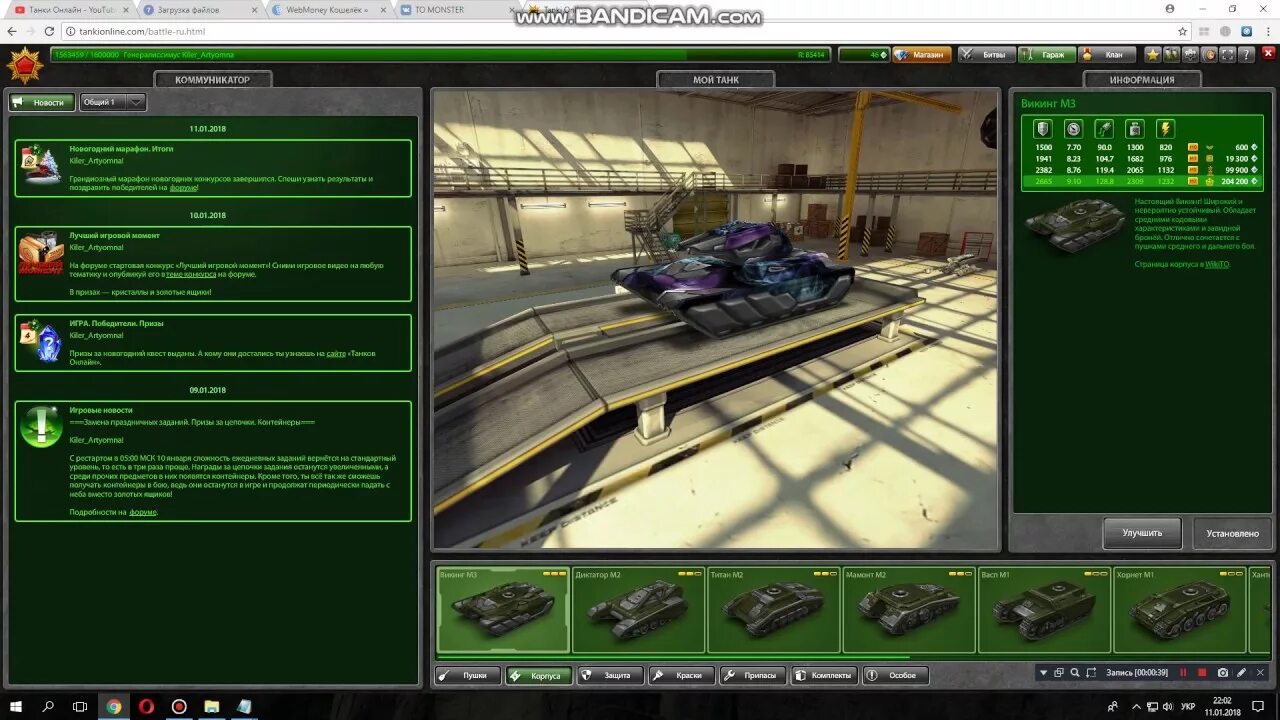Click the gold star icon in top bar

(x=1153, y=55)
